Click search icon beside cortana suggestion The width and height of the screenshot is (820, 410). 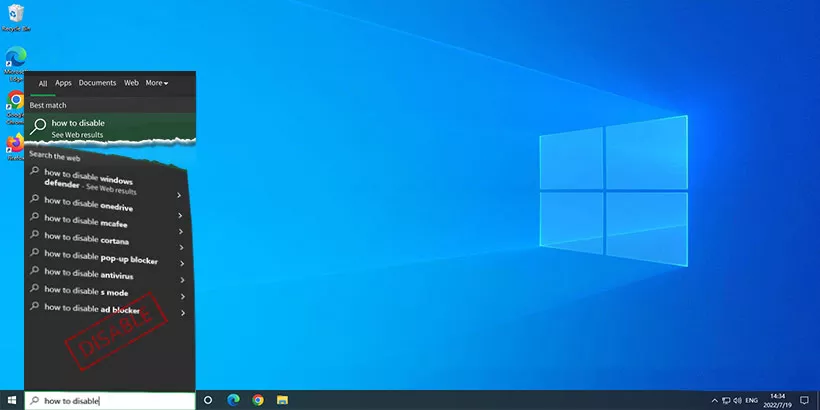point(35,234)
